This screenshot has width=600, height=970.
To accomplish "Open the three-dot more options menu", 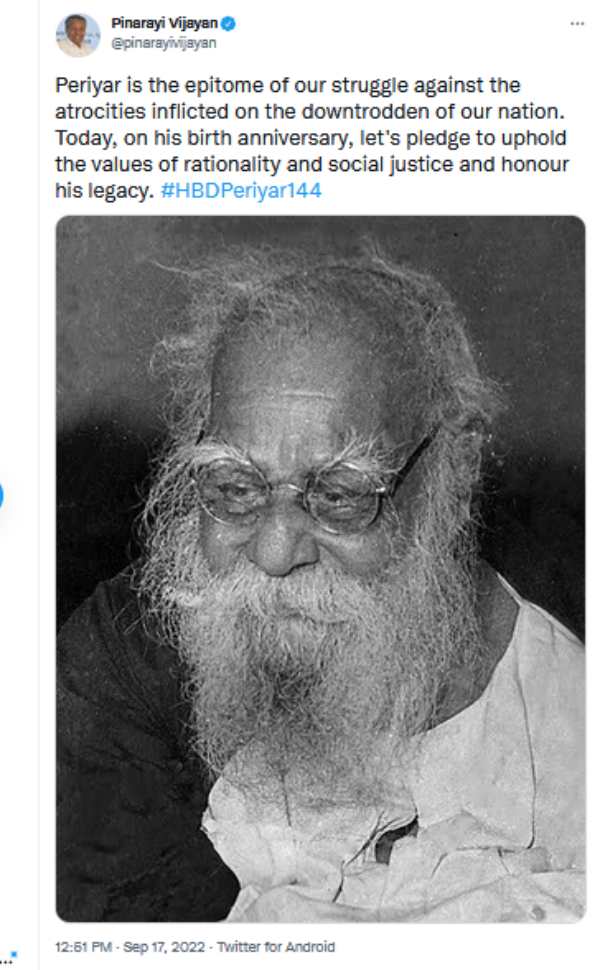I will pos(576,24).
